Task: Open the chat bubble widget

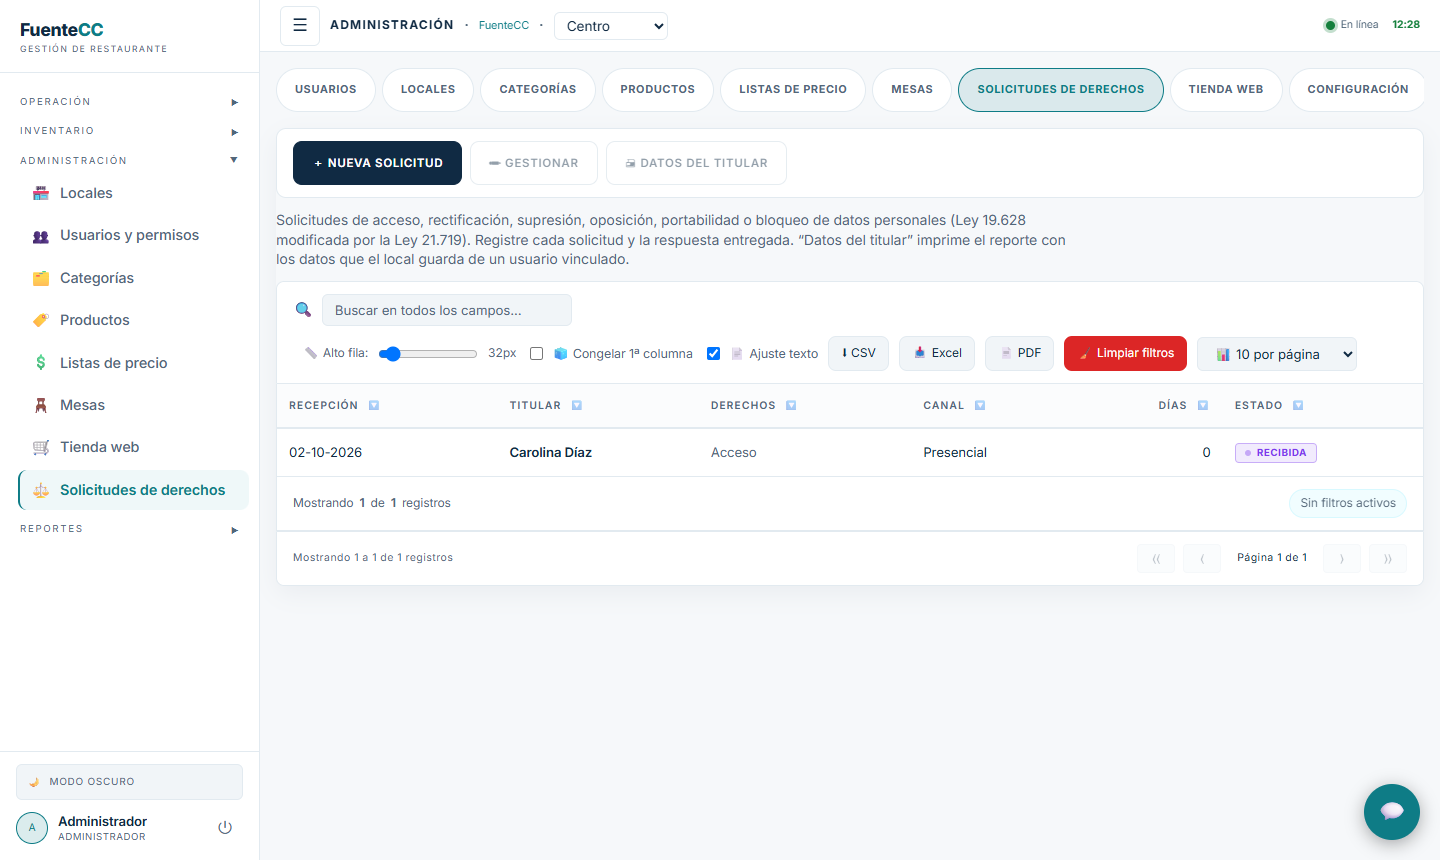Action: [1392, 812]
